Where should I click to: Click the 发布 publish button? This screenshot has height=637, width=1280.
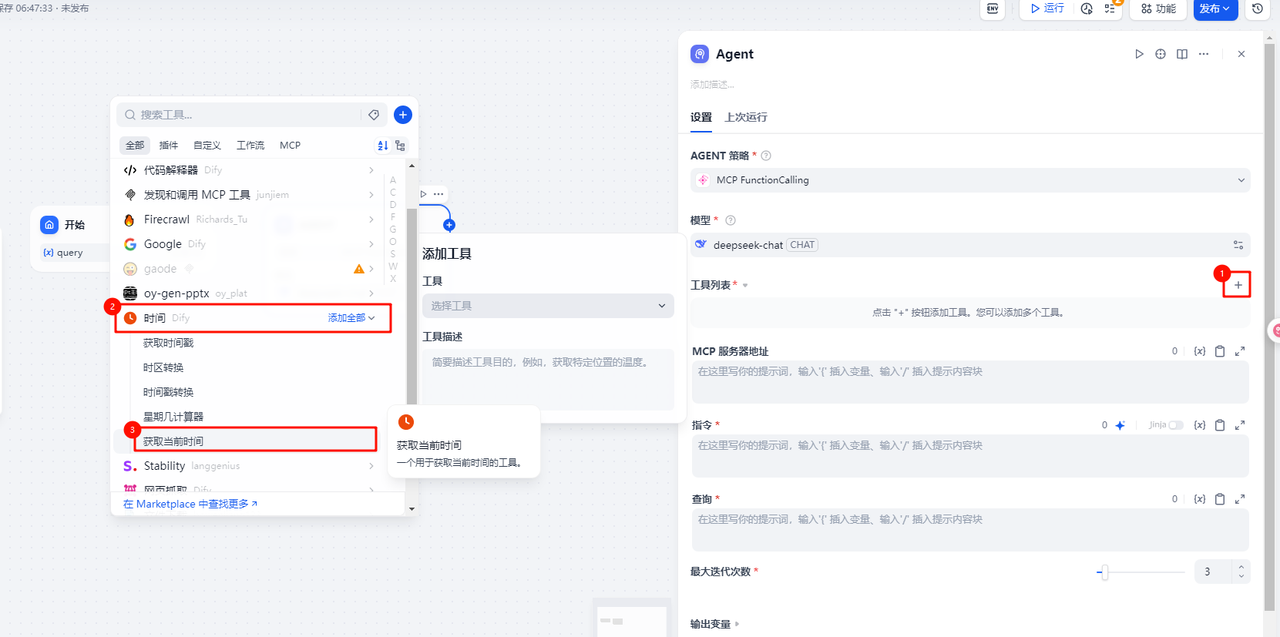[x=1215, y=9]
